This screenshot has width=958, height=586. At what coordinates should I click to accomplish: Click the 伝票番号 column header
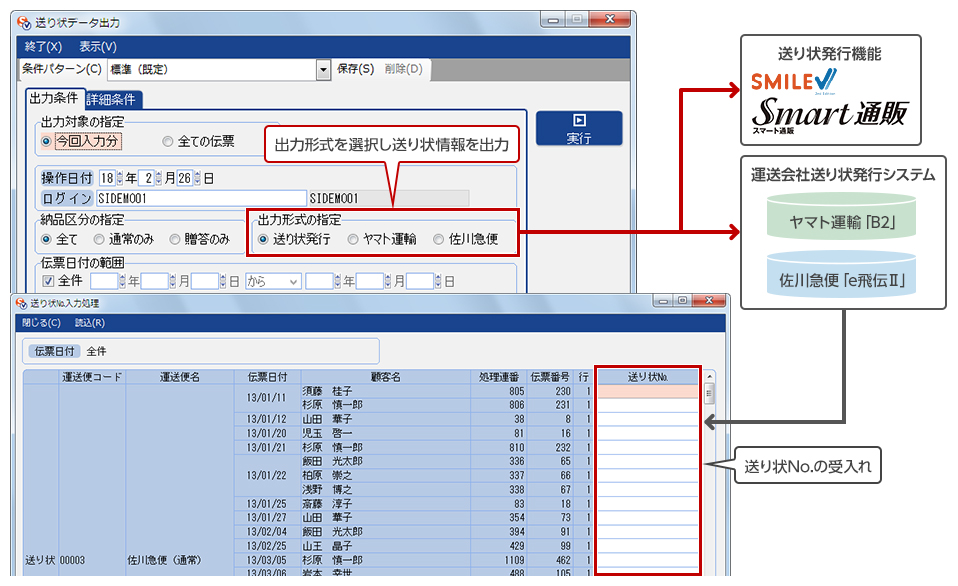tap(550, 377)
